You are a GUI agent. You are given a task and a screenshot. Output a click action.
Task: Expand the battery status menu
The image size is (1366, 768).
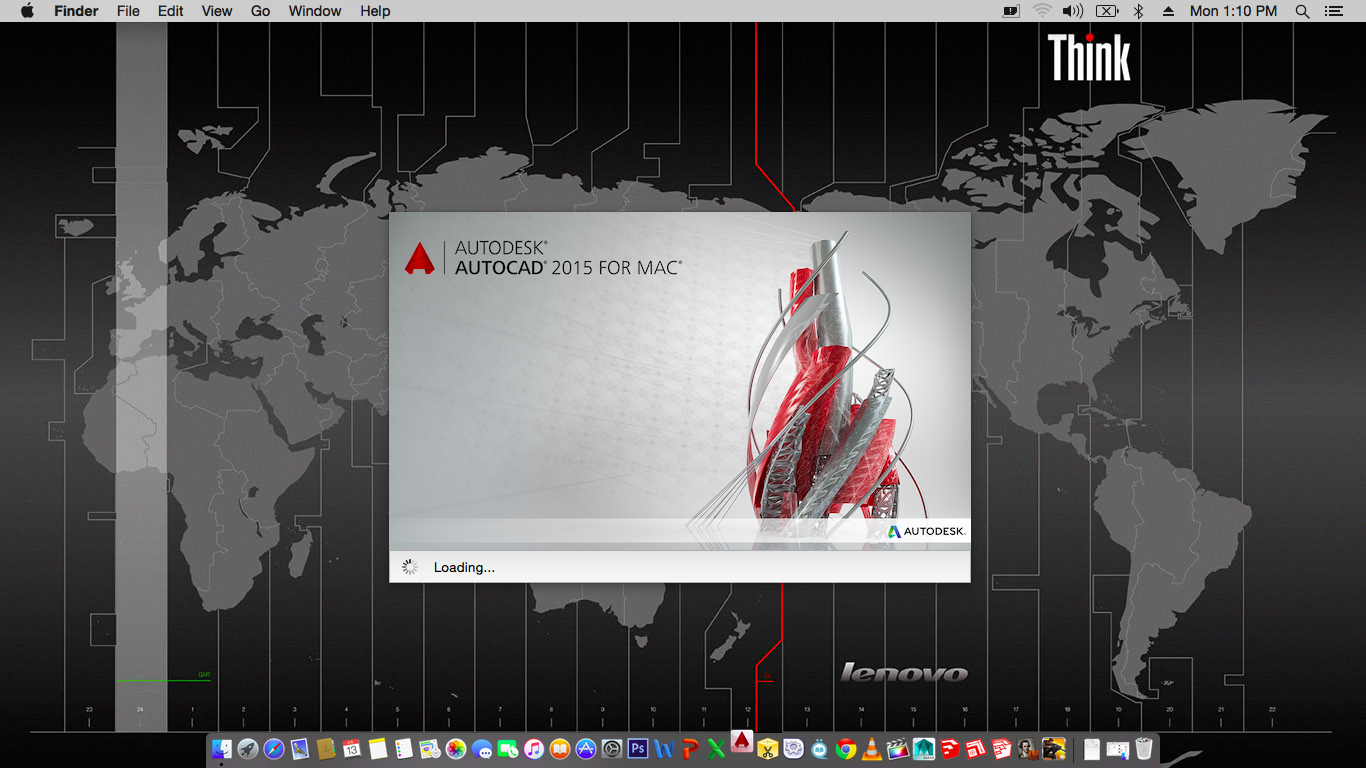click(x=1106, y=11)
